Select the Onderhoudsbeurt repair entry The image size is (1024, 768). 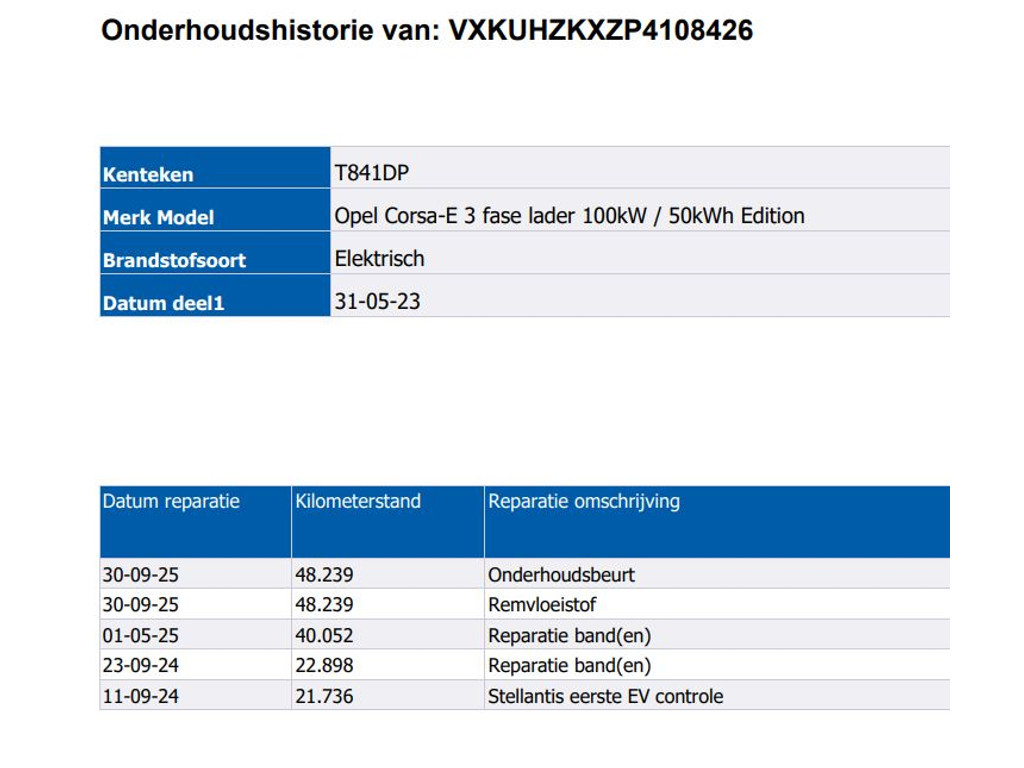[561, 575]
